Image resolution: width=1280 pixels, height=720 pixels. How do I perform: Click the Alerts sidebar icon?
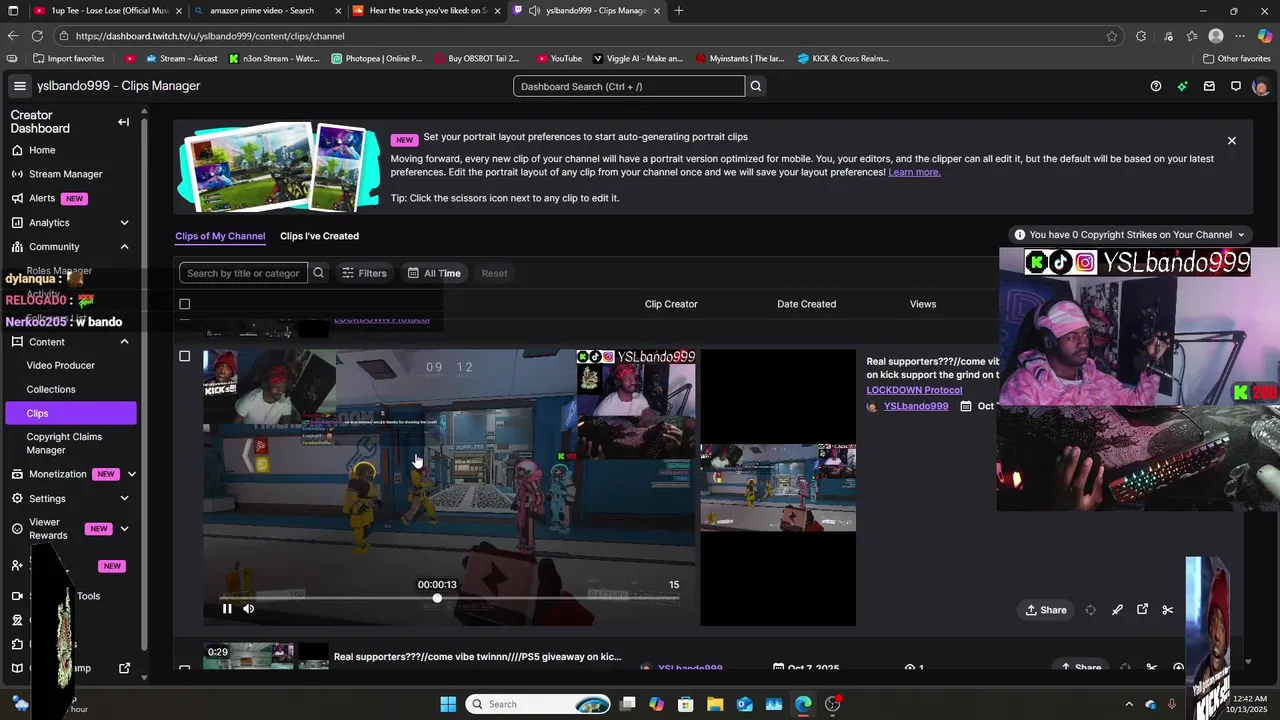click(x=17, y=198)
